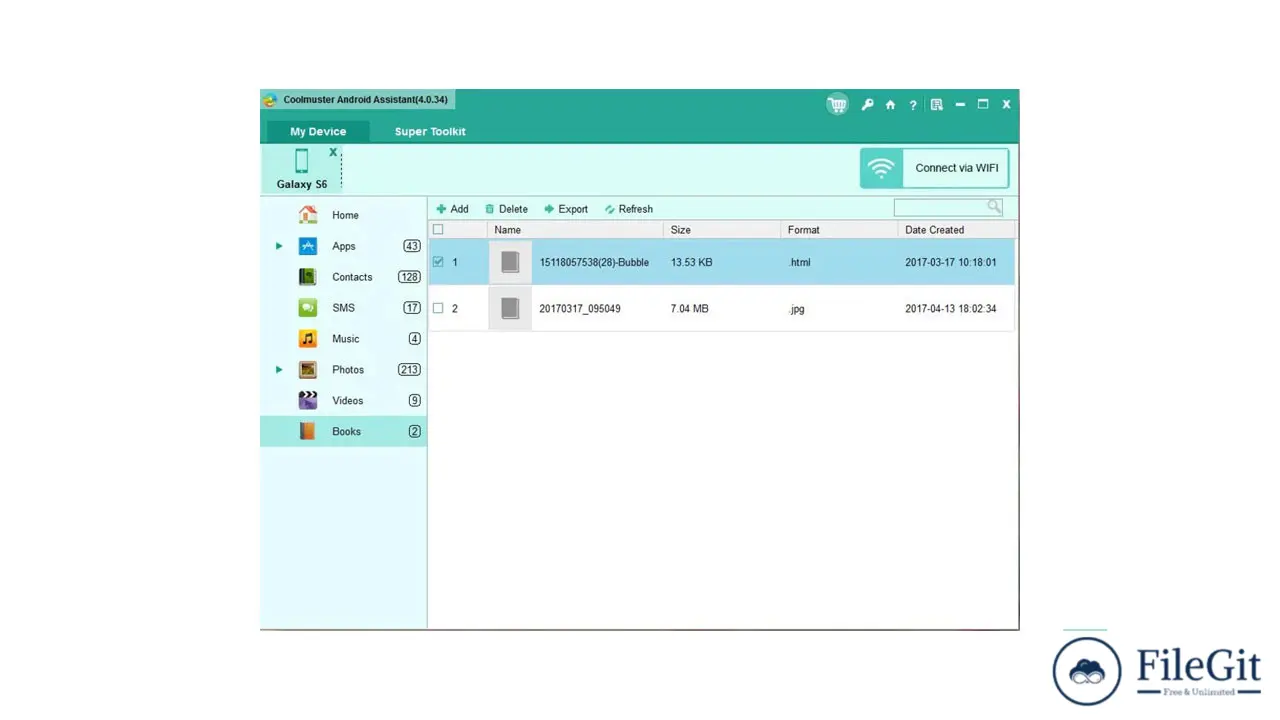Open Home in the sidebar
This screenshot has height=720, width=1280.
344,215
